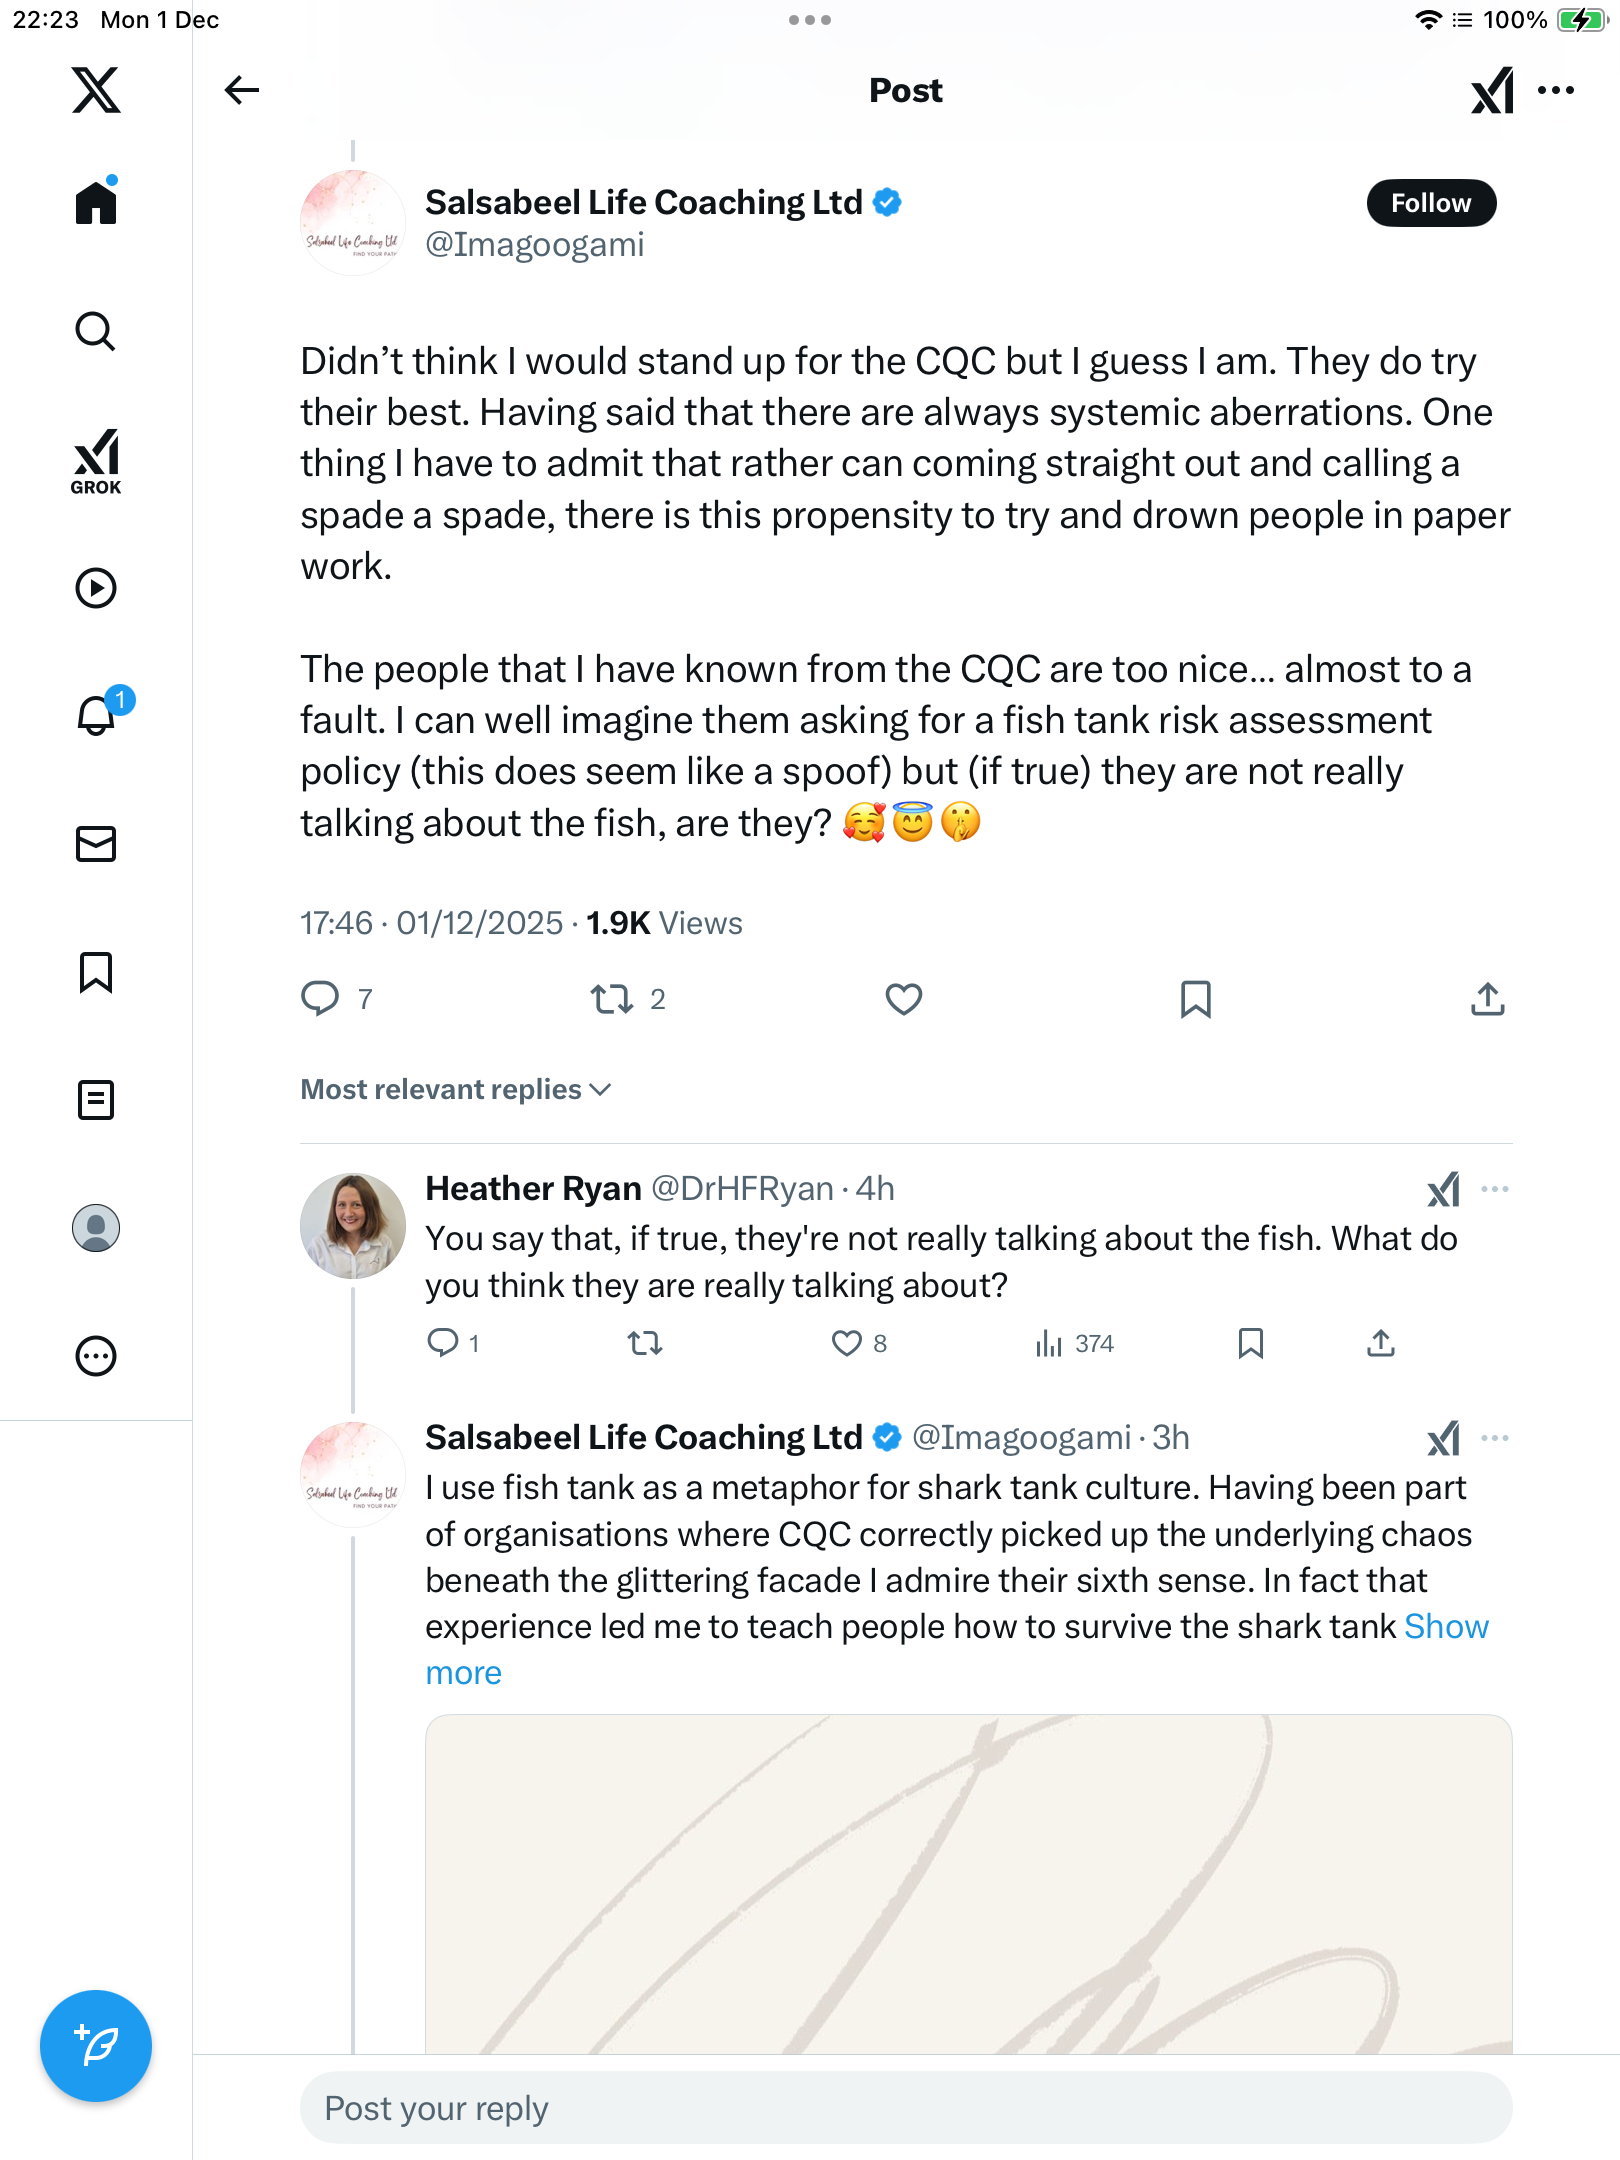Go back with the arrow
This screenshot has width=1620, height=2160.
[242, 90]
